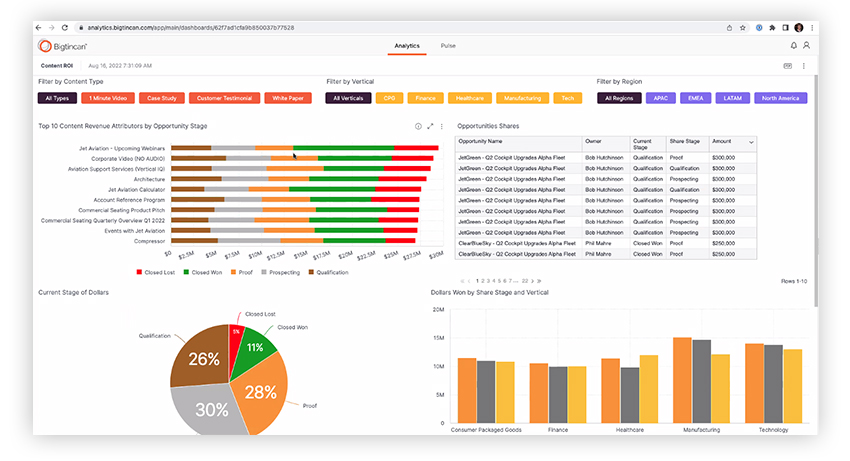The width and height of the screenshot is (850, 461).
Task: Toggle Closed Lost legend swatch
Action: point(139,272)
